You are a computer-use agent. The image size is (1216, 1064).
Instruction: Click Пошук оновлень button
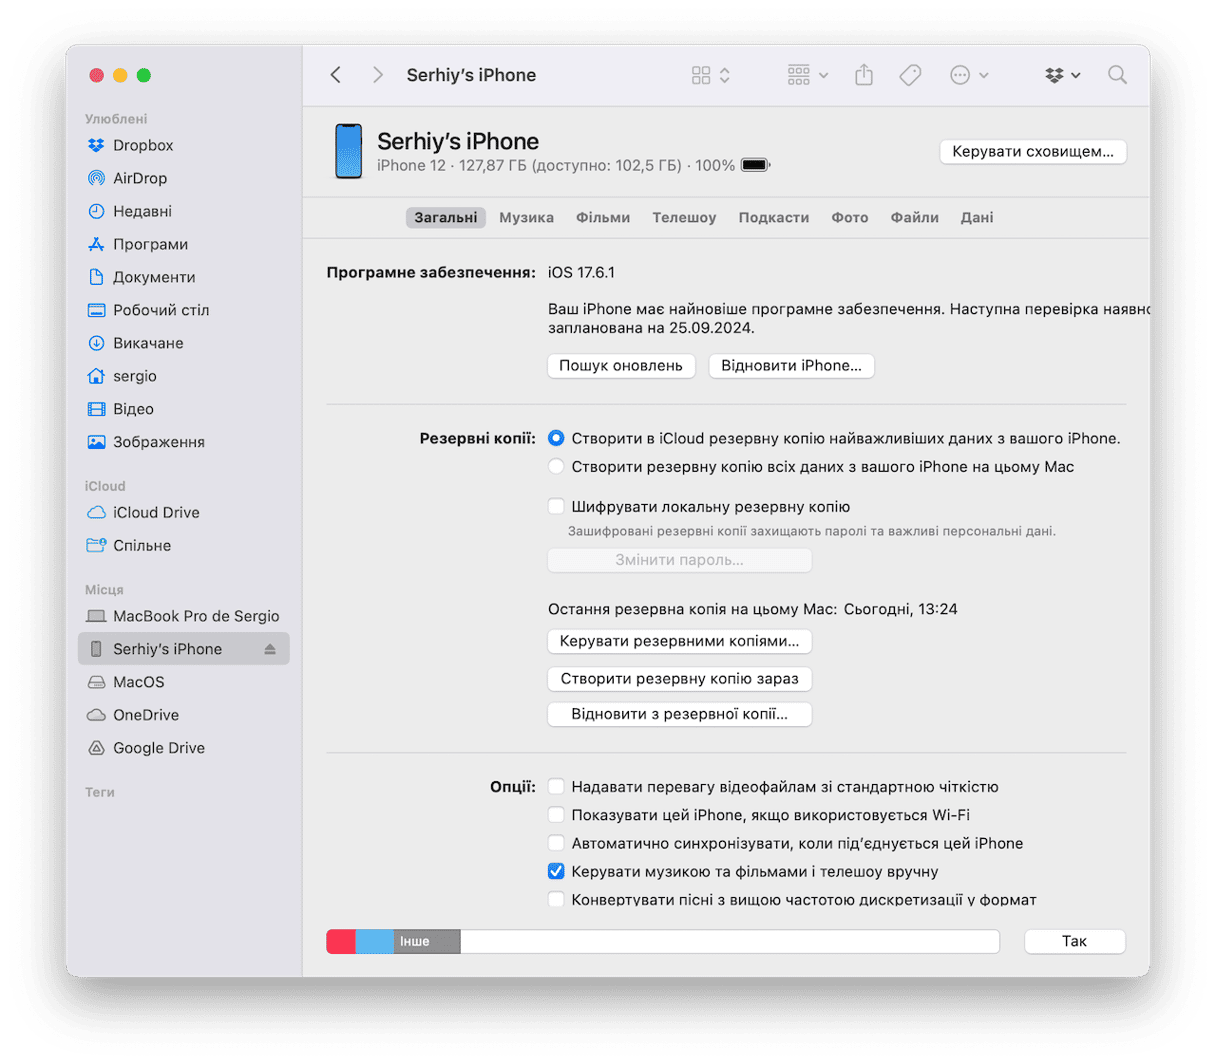(621, 366)
